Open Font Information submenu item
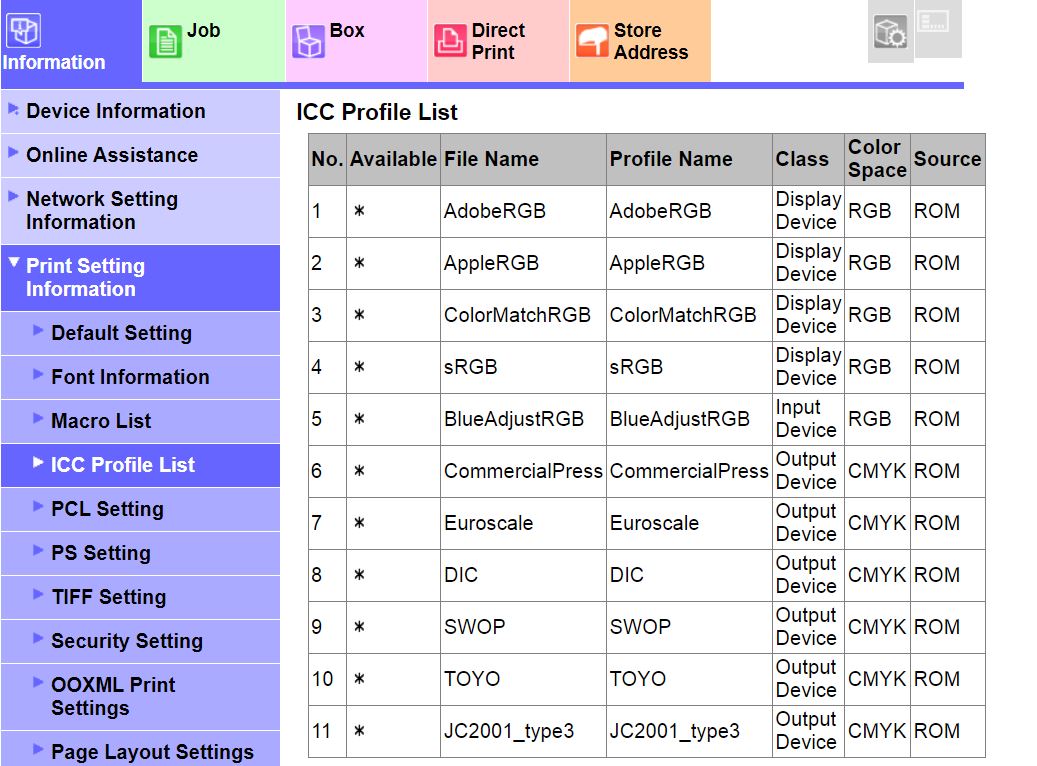This screenshot has width=1037, height=766. click(x=140, y=378)
